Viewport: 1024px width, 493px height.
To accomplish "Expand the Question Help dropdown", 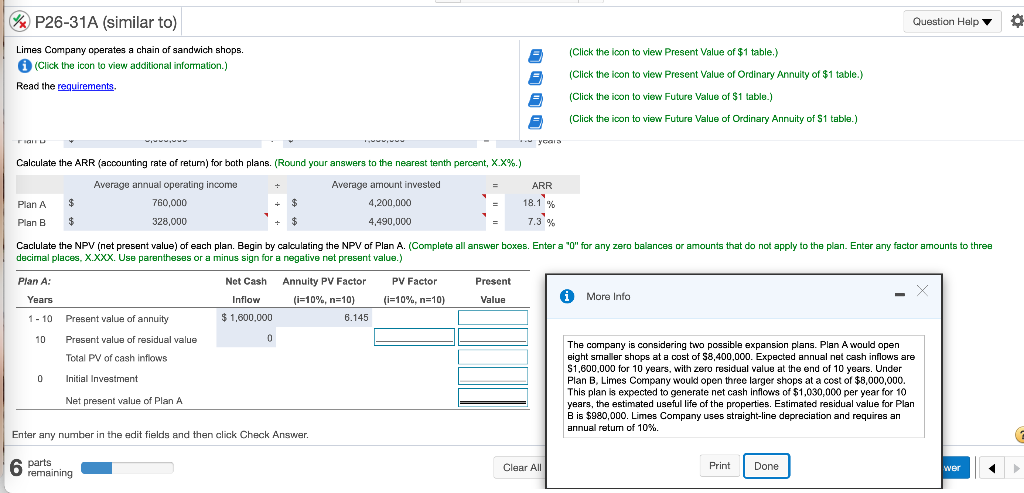I will [x=952, y=22].
